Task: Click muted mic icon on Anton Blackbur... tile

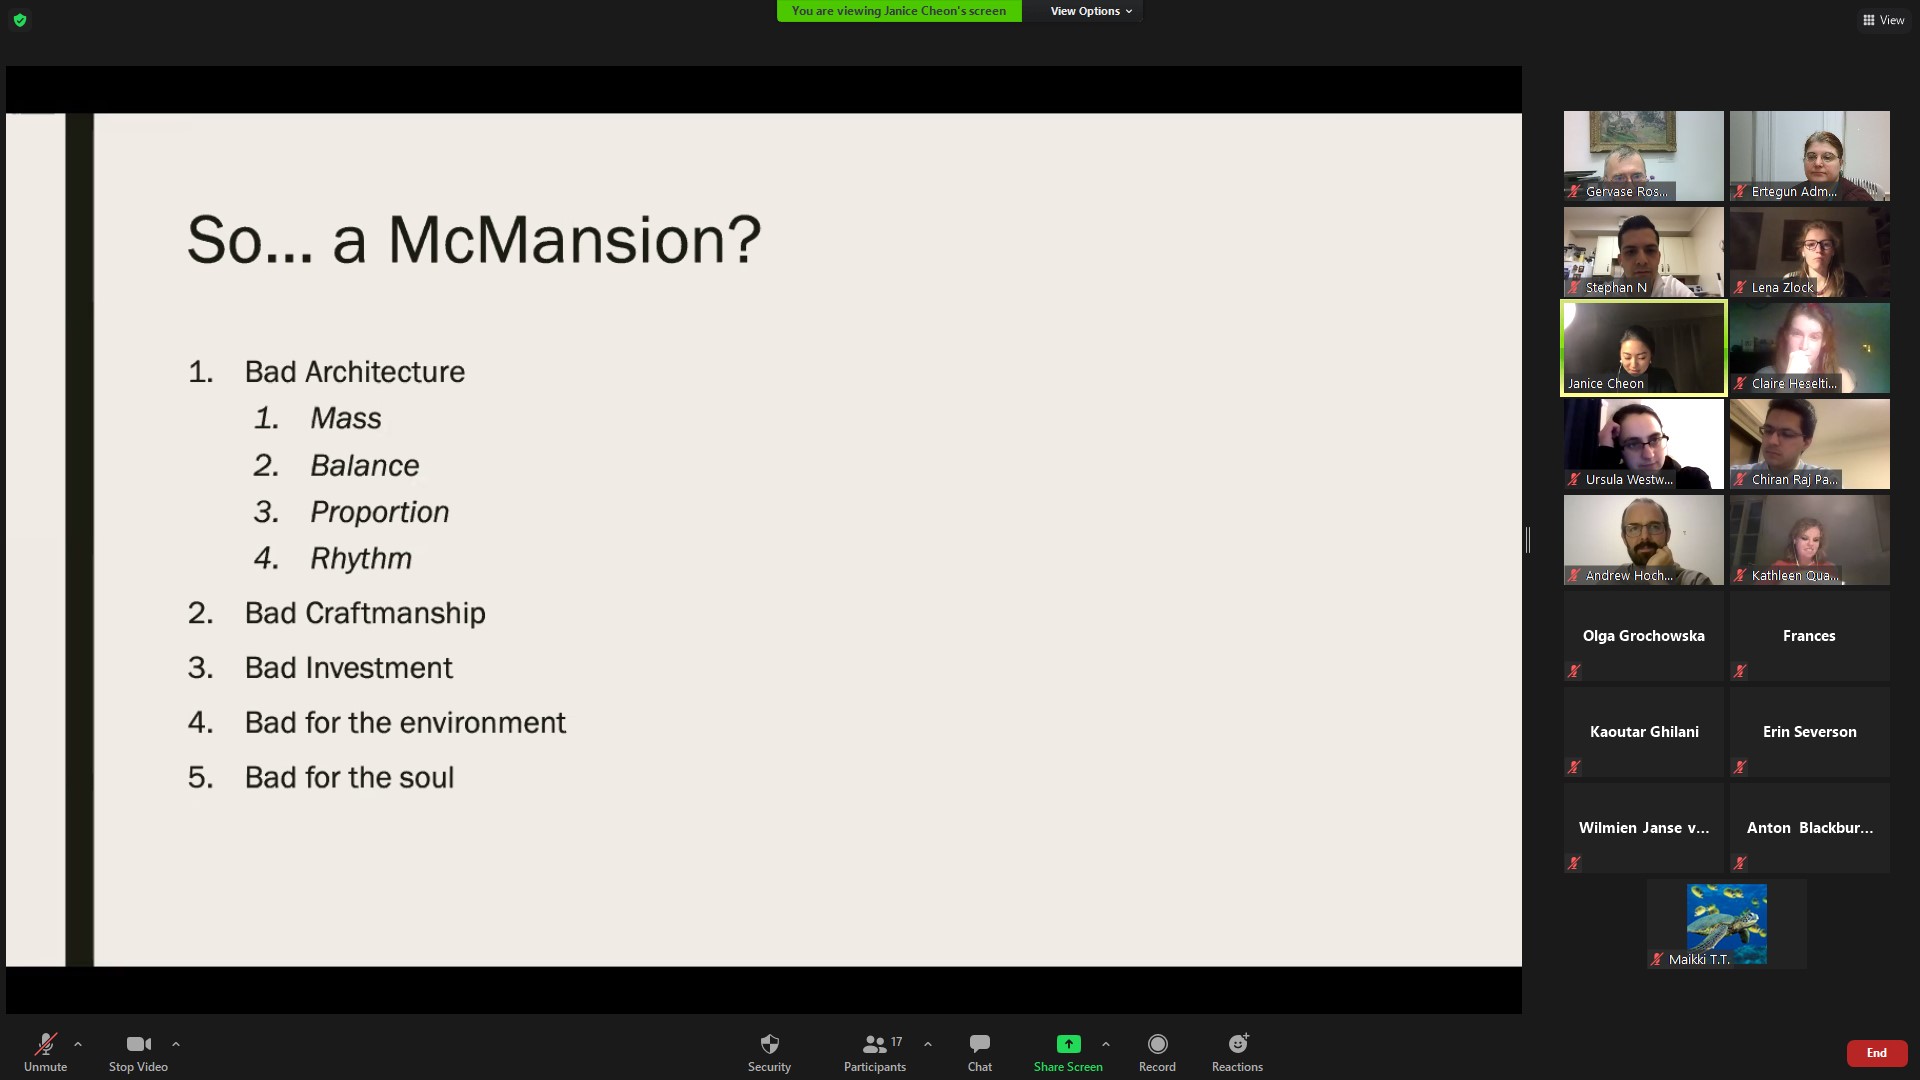Action: 1741,863
